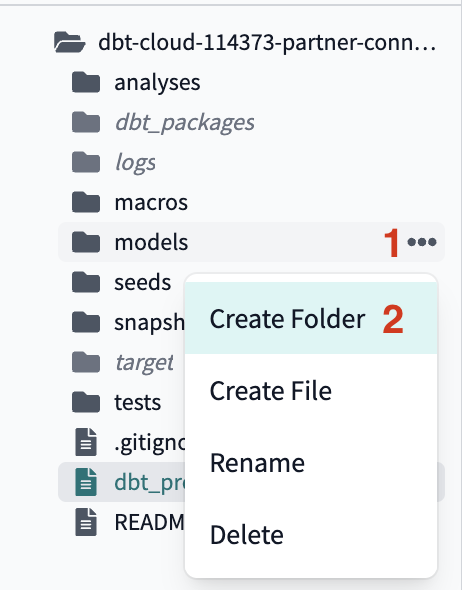Choose Create File from context menu

coord(311,390)
